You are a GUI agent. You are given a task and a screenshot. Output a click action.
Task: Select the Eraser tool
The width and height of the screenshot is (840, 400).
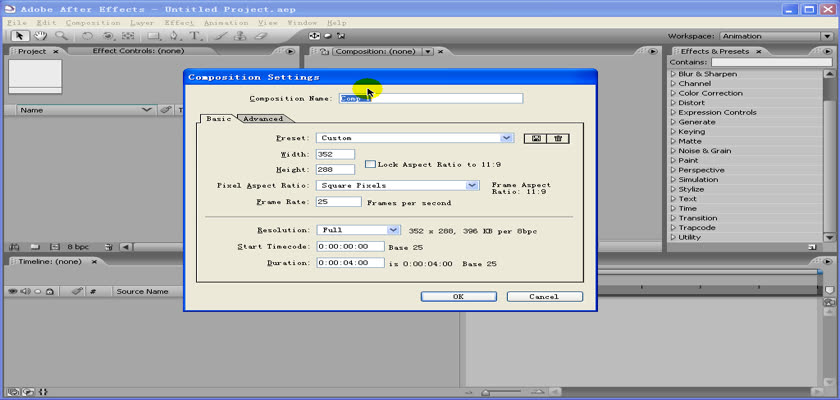260,36
